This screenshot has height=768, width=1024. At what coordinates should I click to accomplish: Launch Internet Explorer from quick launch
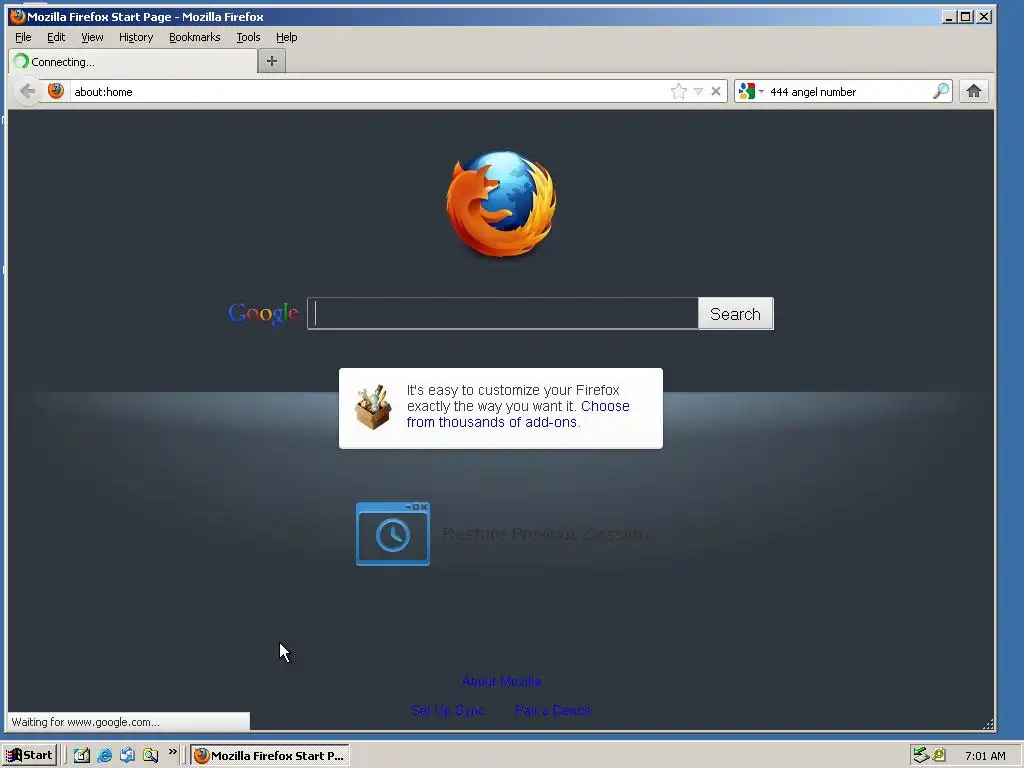coord(104,755)
